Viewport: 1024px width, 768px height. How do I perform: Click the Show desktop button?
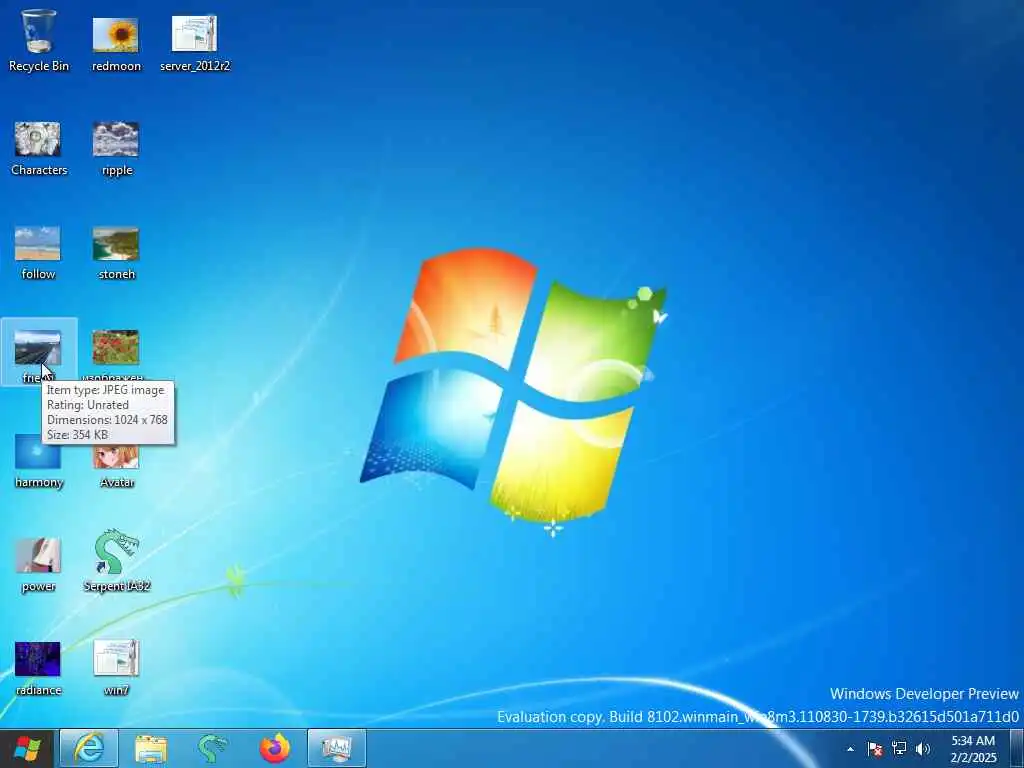click(1017, 749)
